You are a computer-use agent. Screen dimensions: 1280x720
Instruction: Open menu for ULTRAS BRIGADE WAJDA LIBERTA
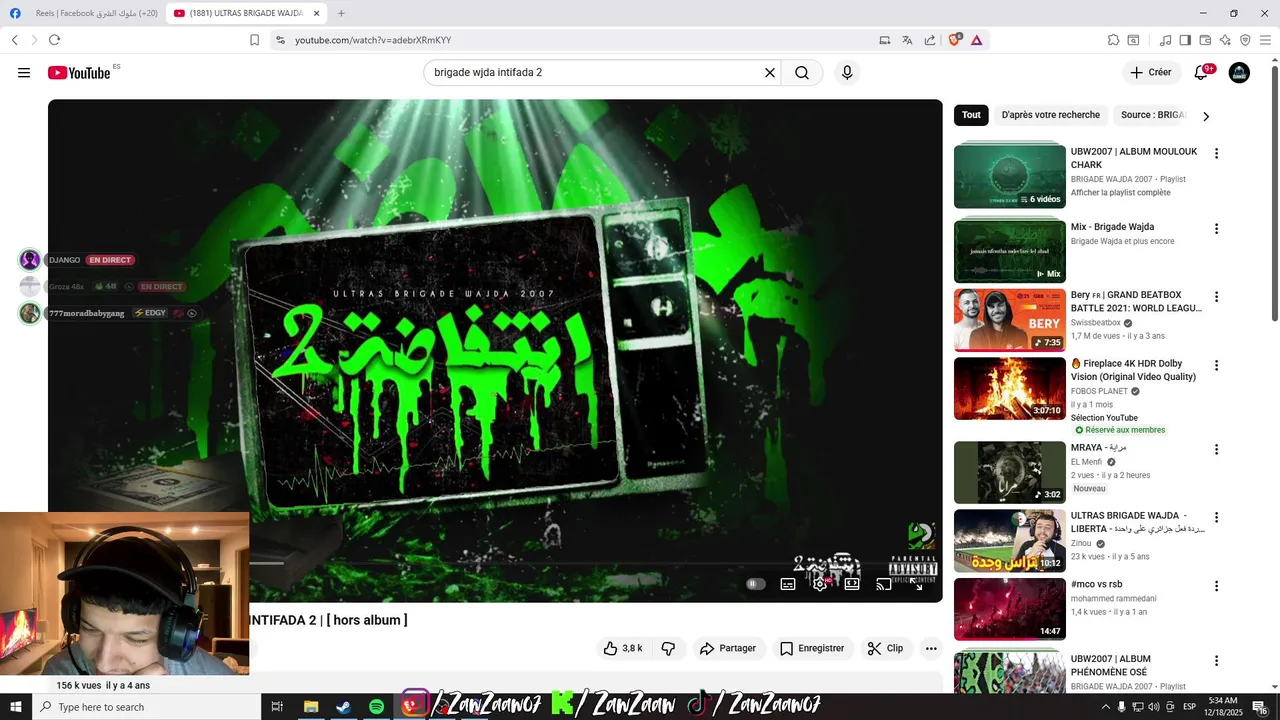(x=1216, y=518)
